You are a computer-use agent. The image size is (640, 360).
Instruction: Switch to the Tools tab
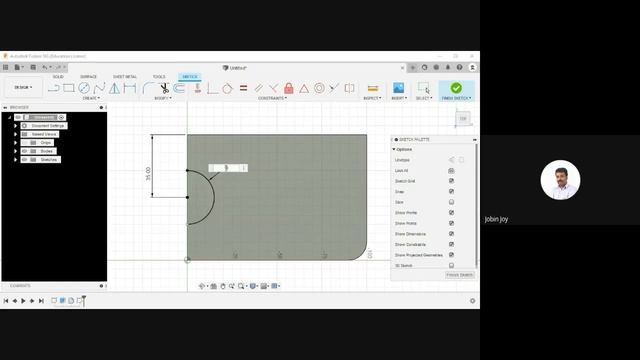point(159,77)
